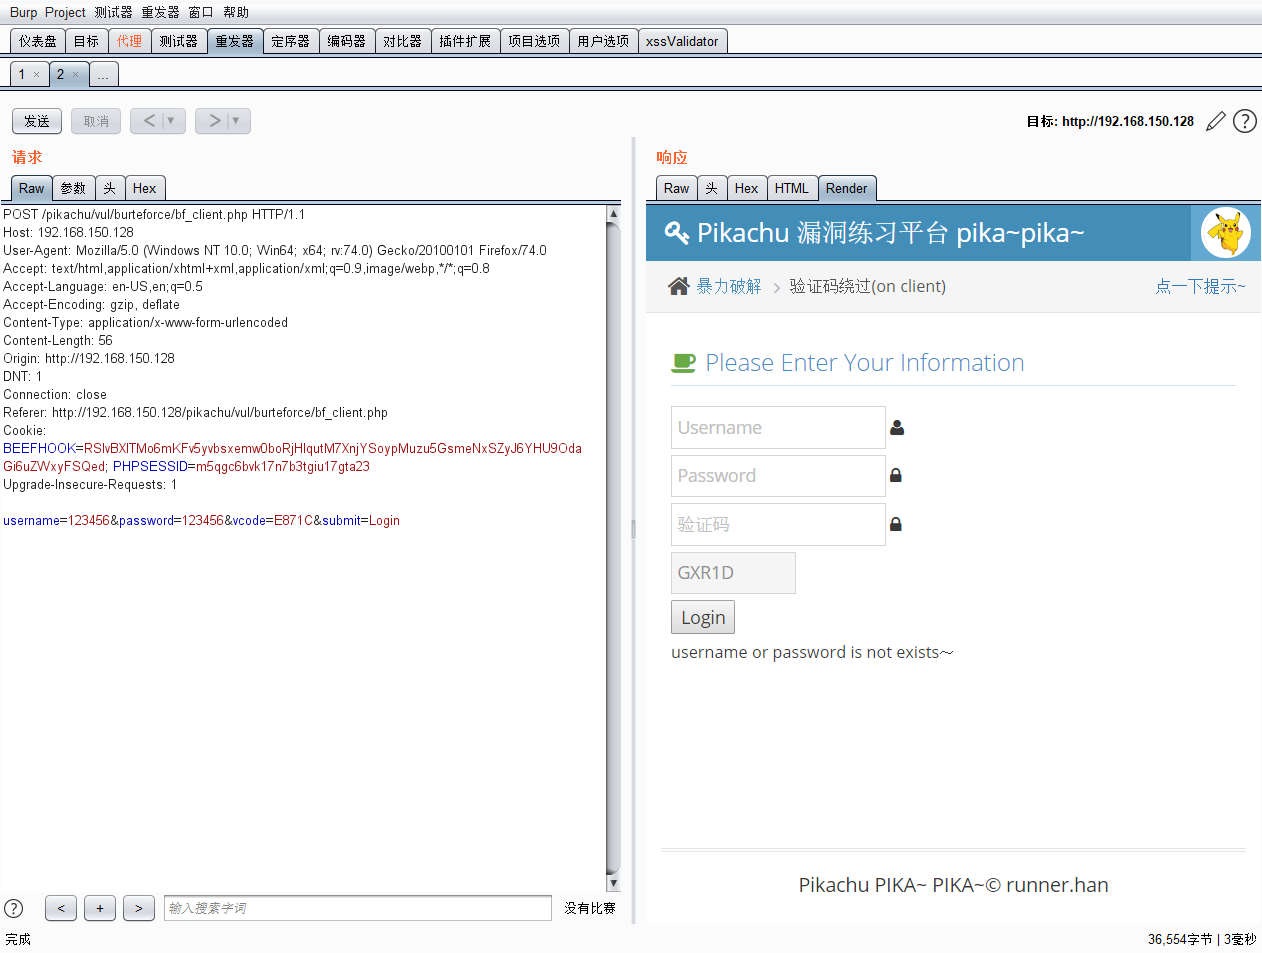
Task: Select the response Render tab
Action: point(847,188)
